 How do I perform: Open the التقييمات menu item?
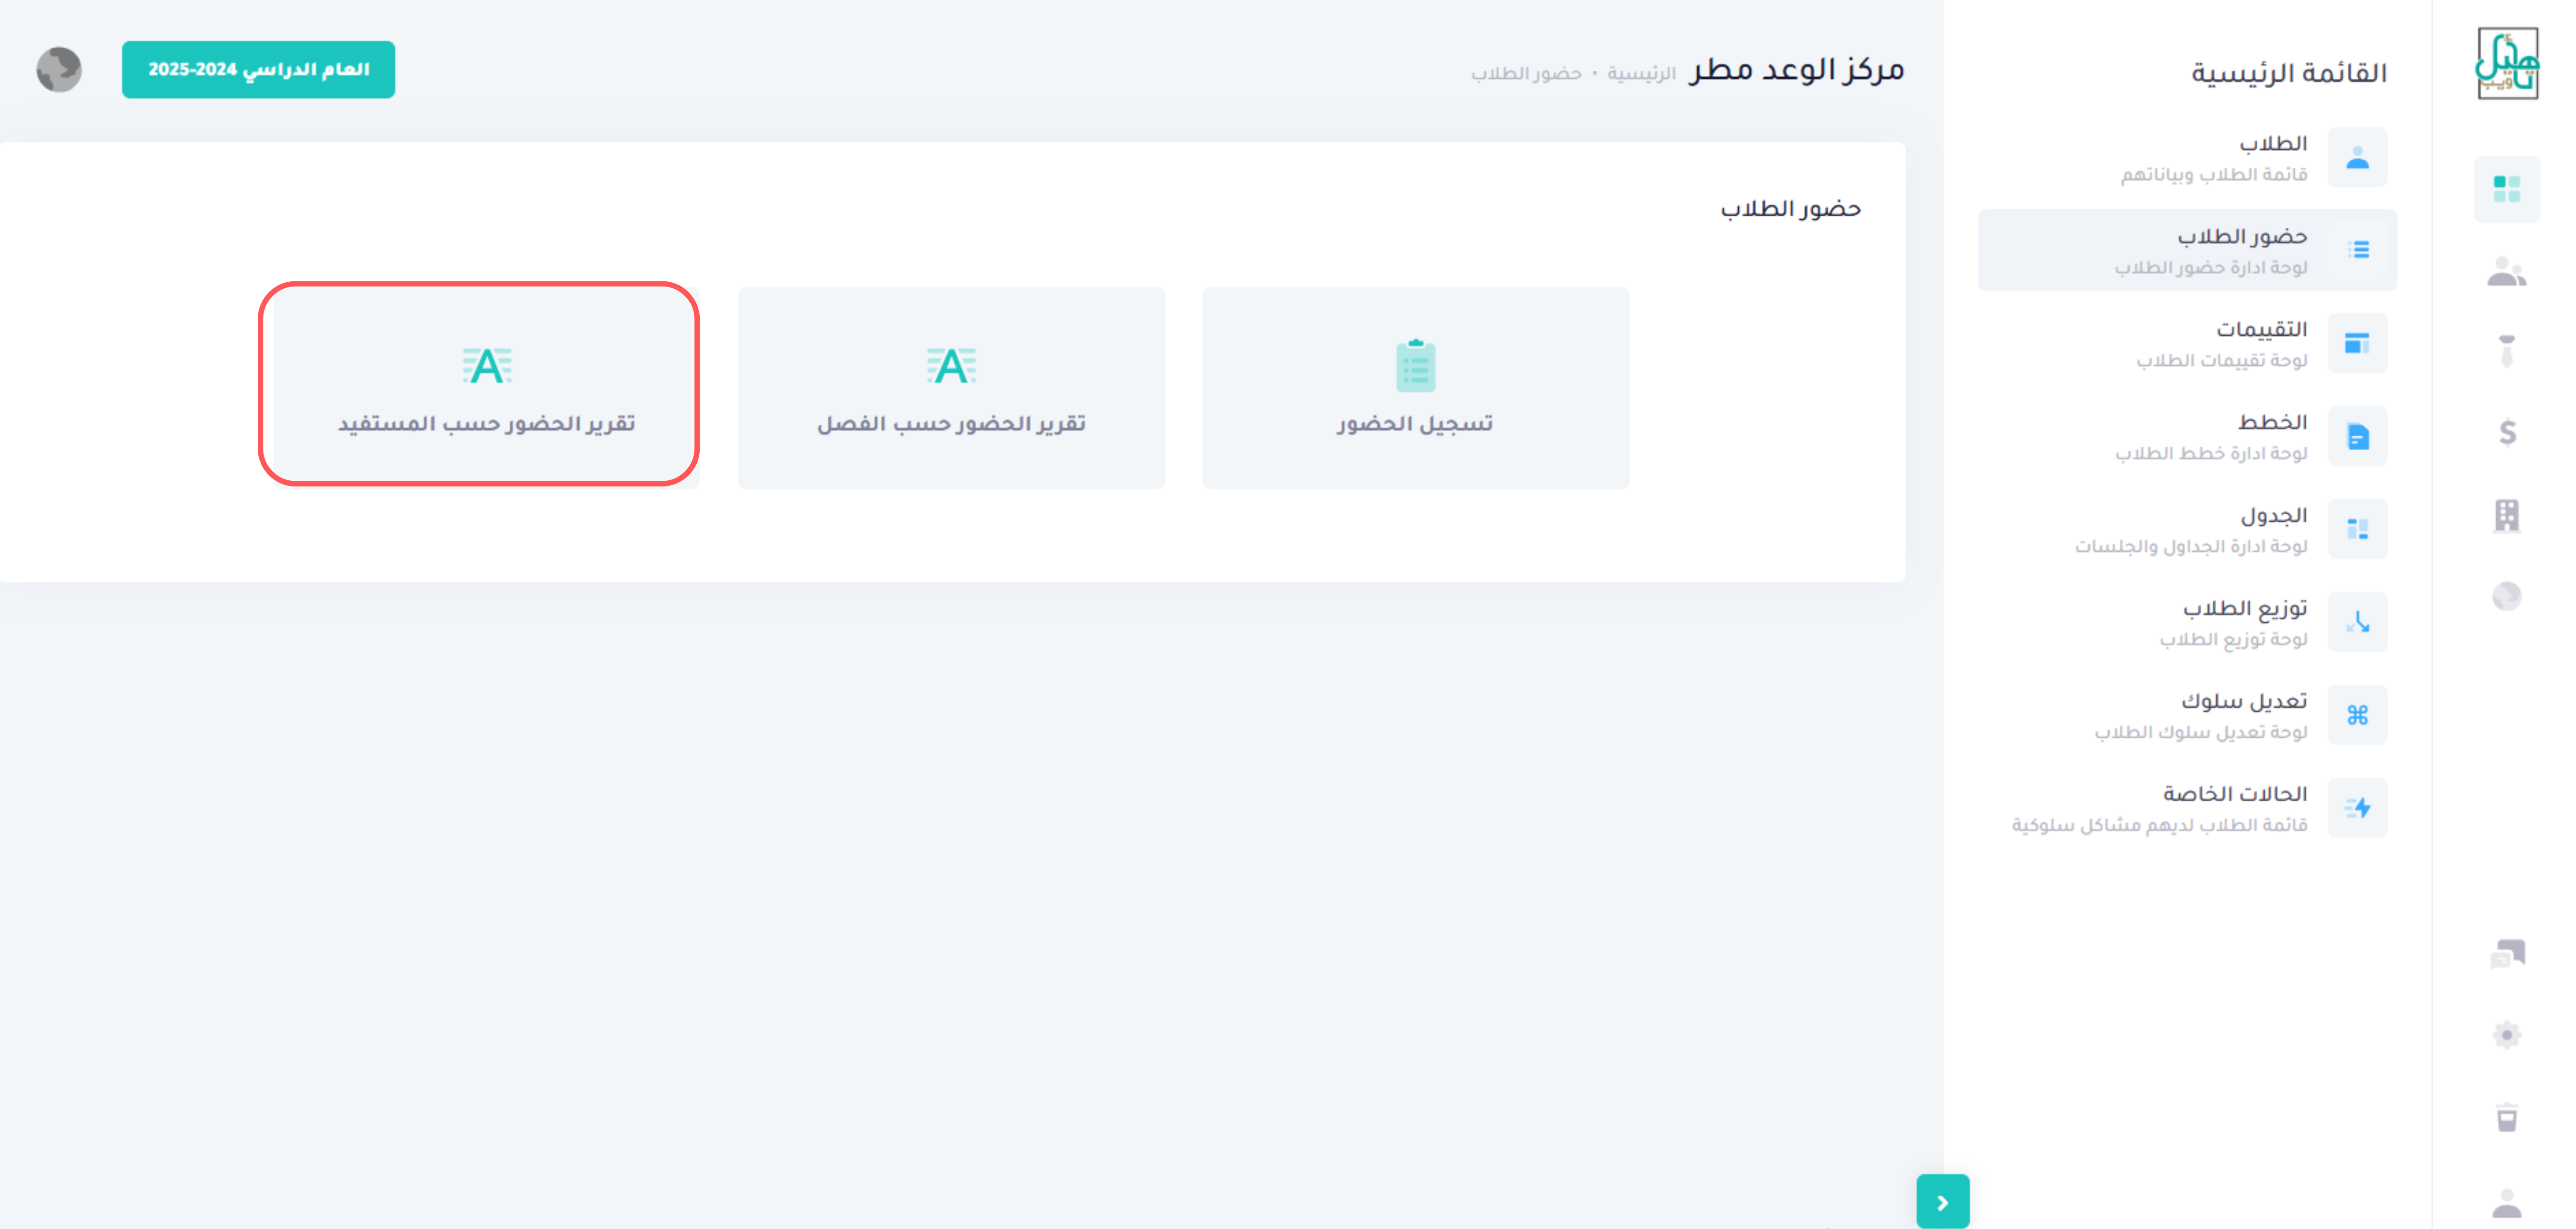click(x=2187, y=343)
